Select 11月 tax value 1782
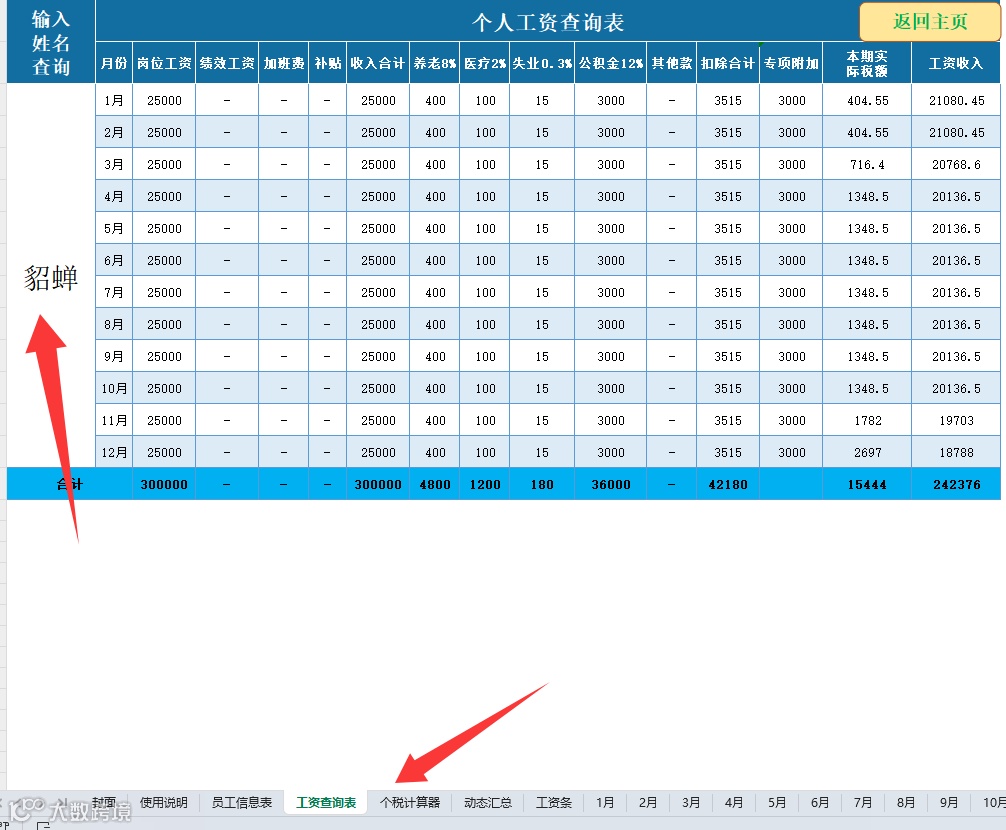1006x830 pixels. tap(867, 420)
